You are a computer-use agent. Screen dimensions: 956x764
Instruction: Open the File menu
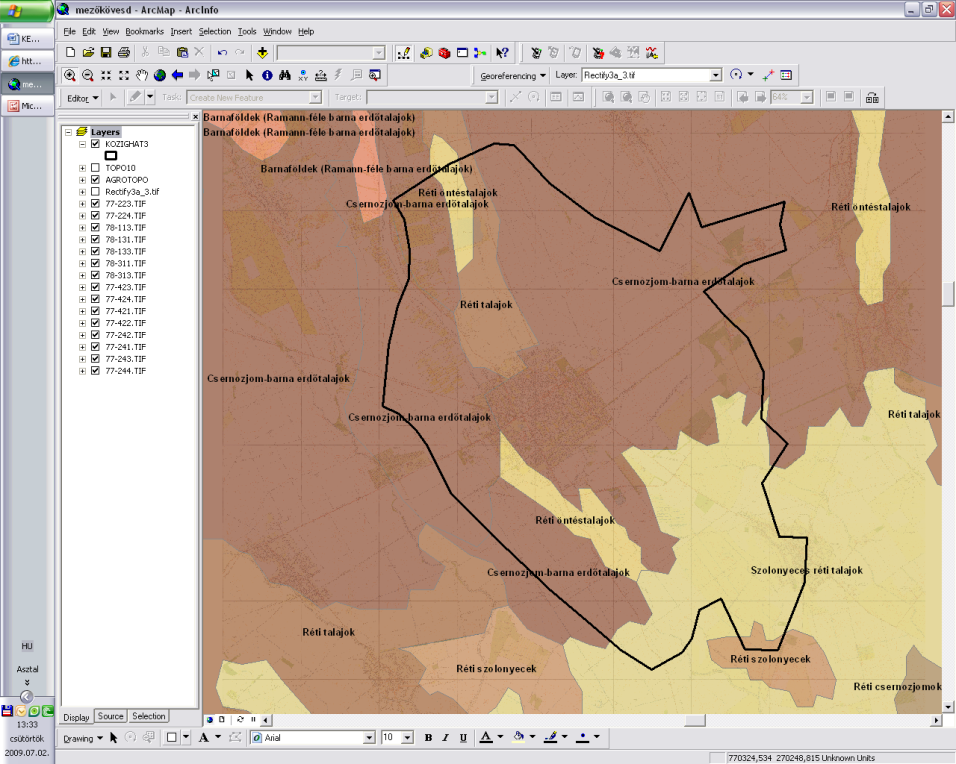tap(70, 31)
